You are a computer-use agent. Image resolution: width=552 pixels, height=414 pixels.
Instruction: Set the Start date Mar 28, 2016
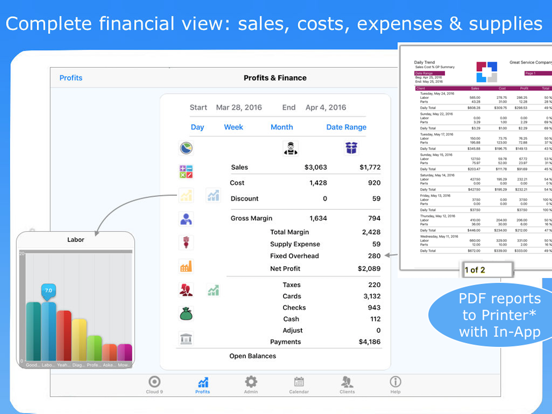pyautogui.click(x=239, y=107)
